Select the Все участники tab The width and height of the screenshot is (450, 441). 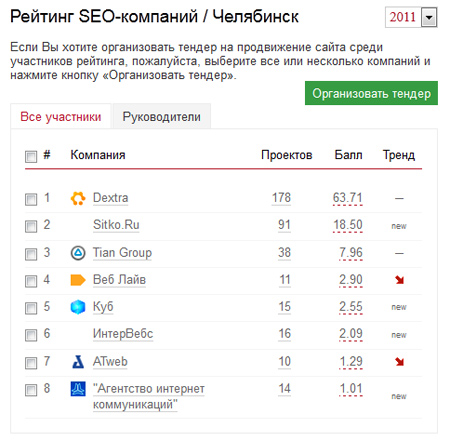coord(61,116)
